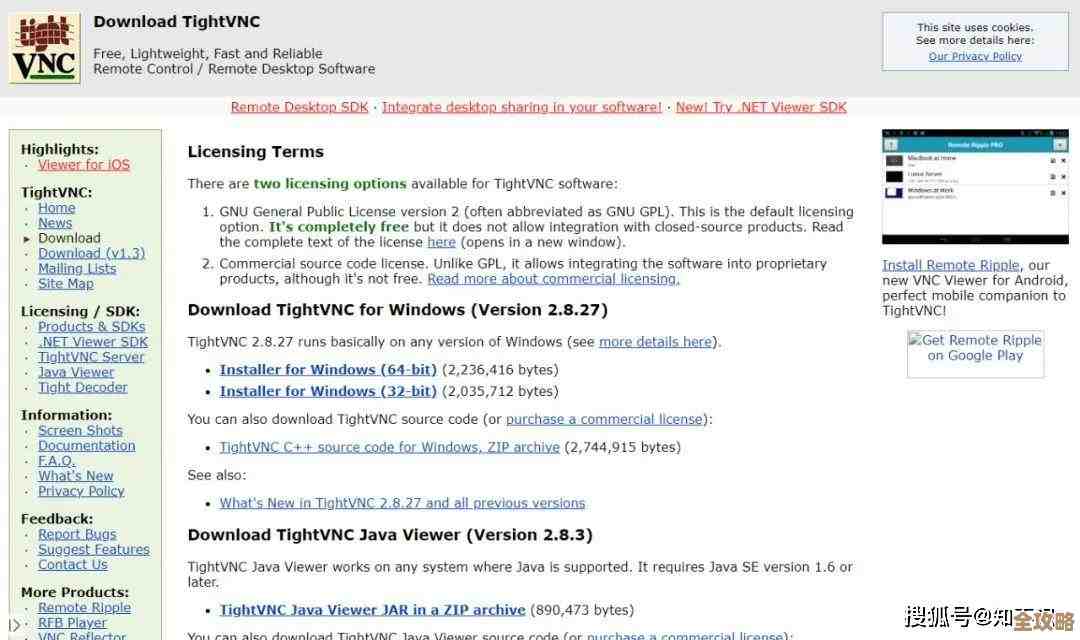1080x640 pixels.
Task: Download the Installer for Windows (32-bit)
Action: [328, 391]
